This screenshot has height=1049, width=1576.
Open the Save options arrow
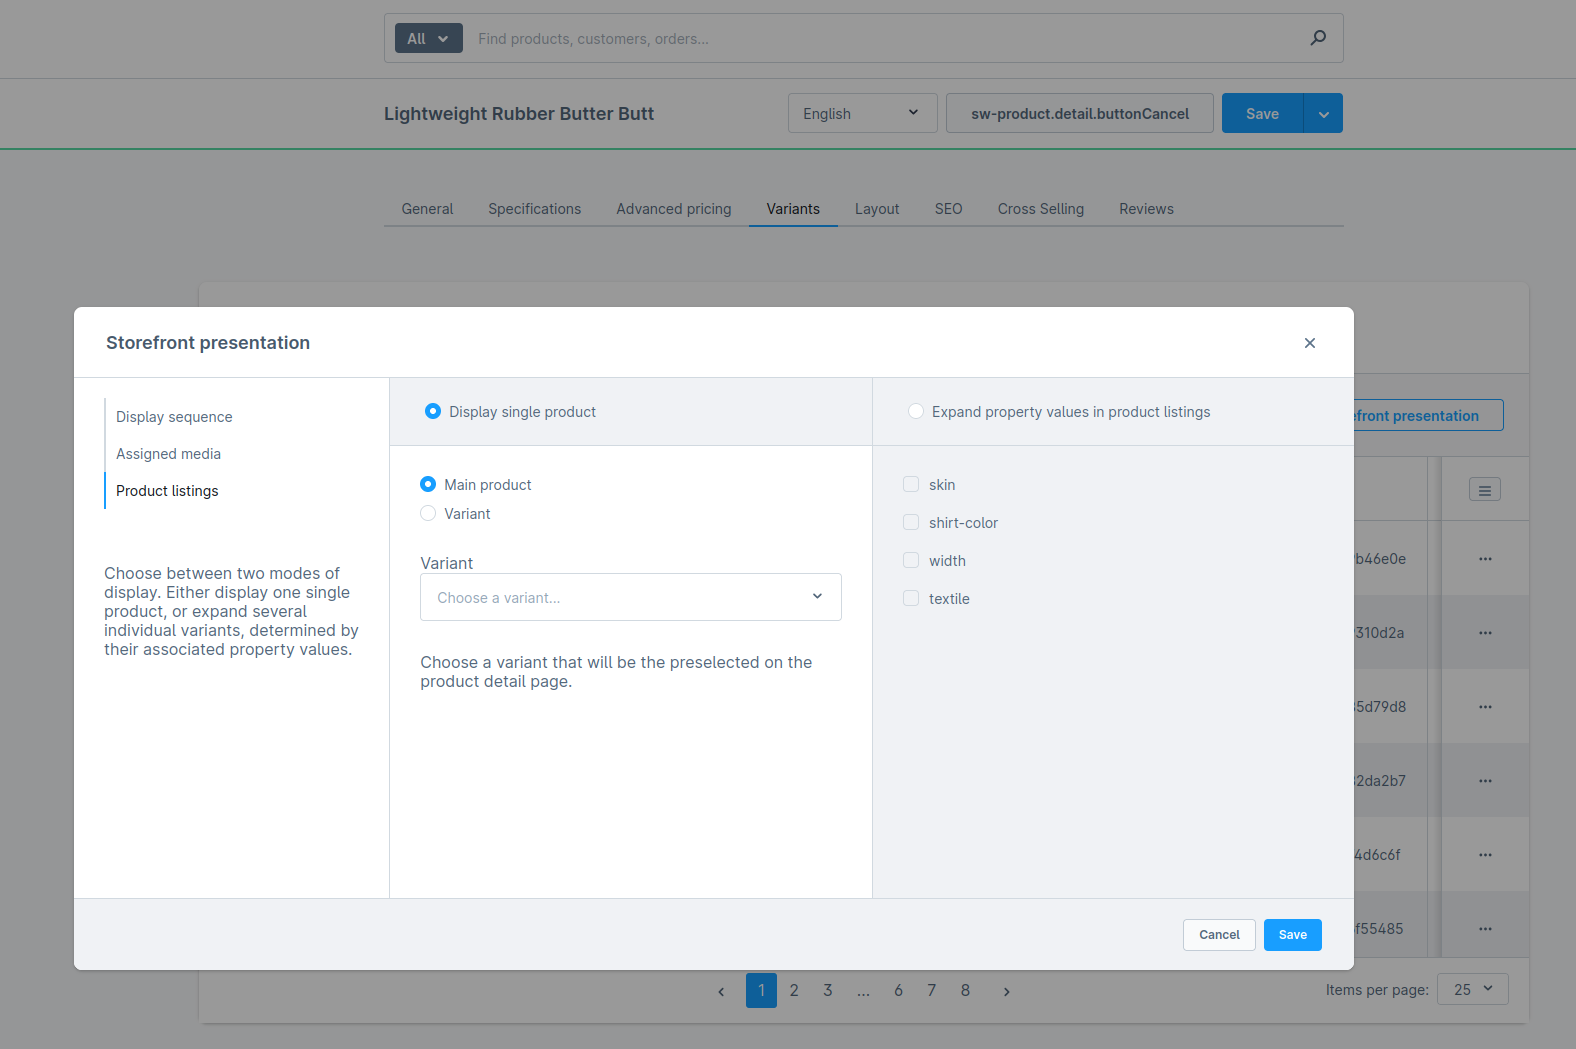pos(1323,114)
